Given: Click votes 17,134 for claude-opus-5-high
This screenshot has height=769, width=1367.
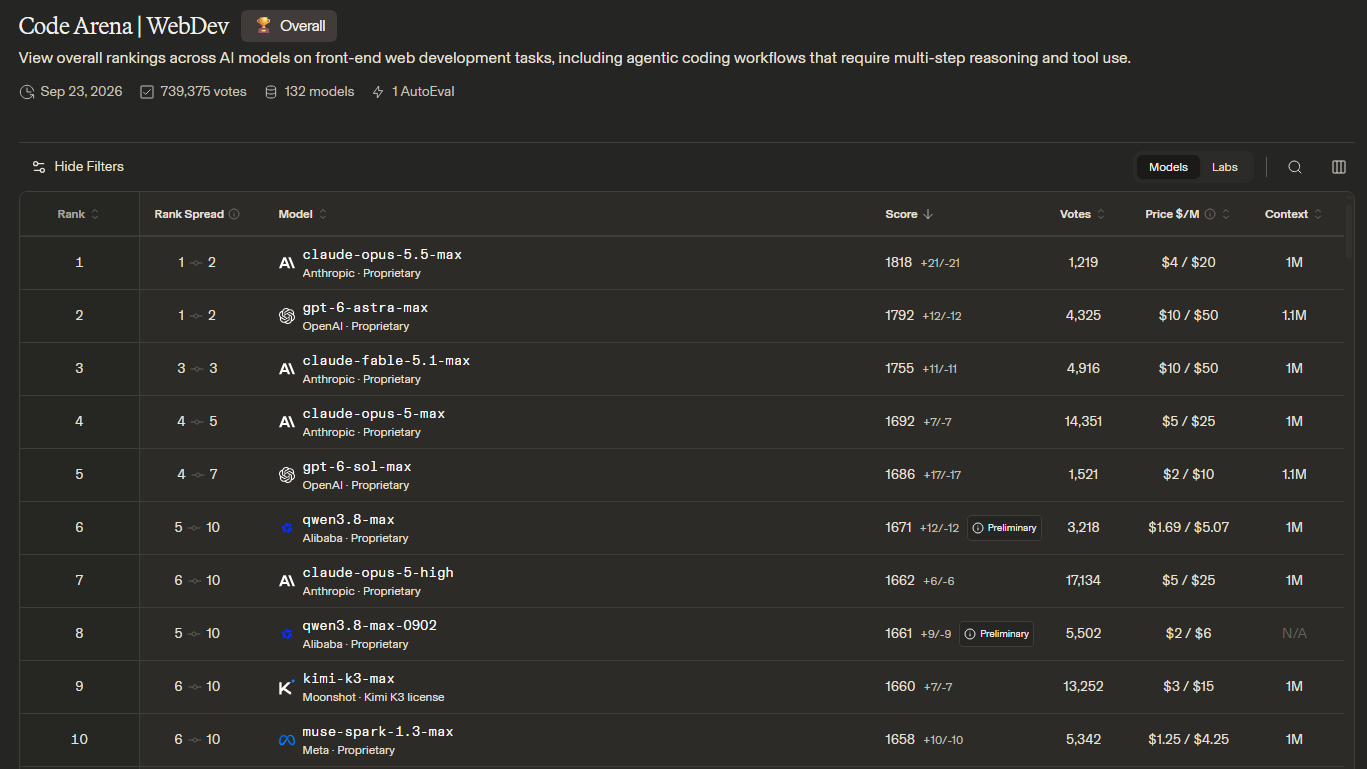Looking at the screenshot, I should pyautogui.click(x=1083, y=581).
